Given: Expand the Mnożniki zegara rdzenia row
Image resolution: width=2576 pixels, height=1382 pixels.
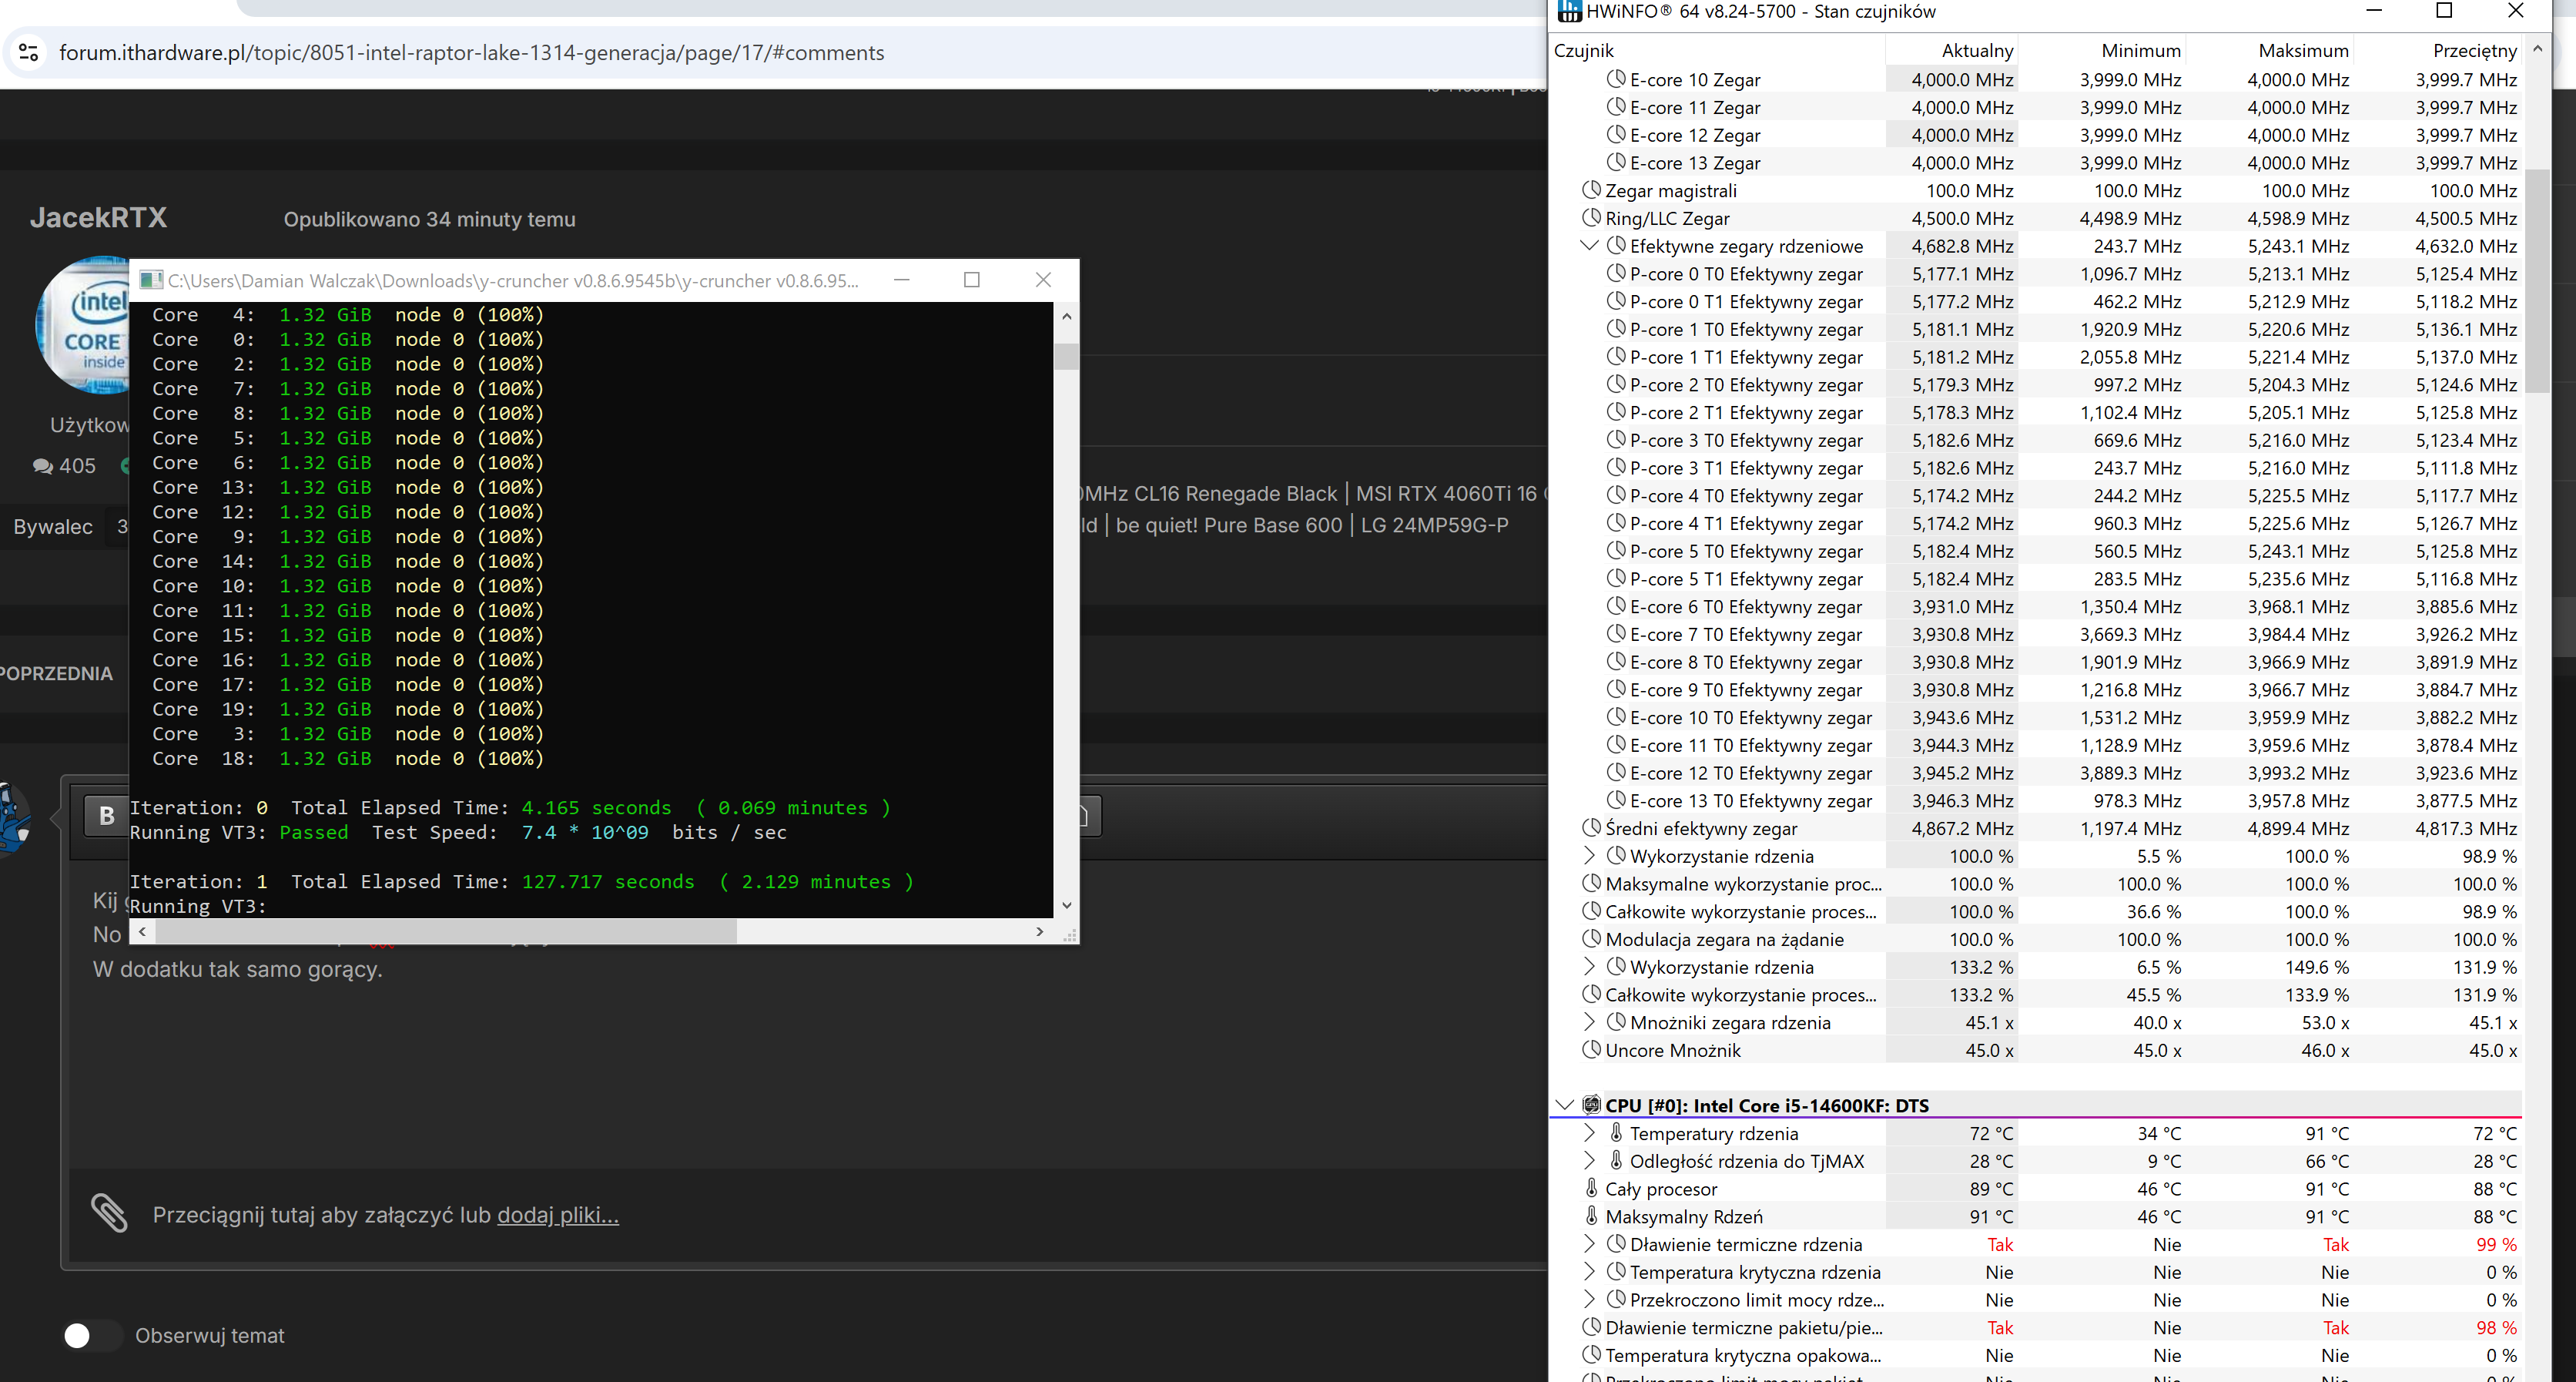Looking at the screenshot, I should 1589,1022.
